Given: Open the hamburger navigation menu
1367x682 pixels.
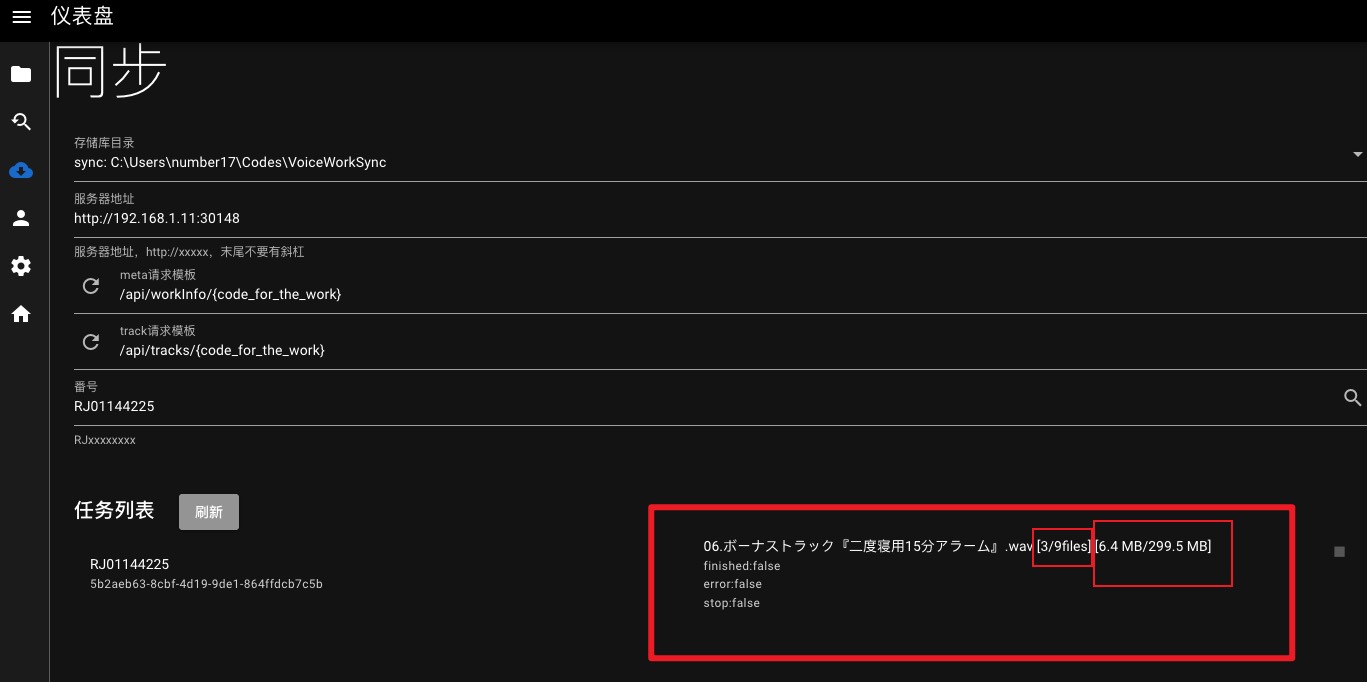Looking at the screenshot, I should pos(21,17).
